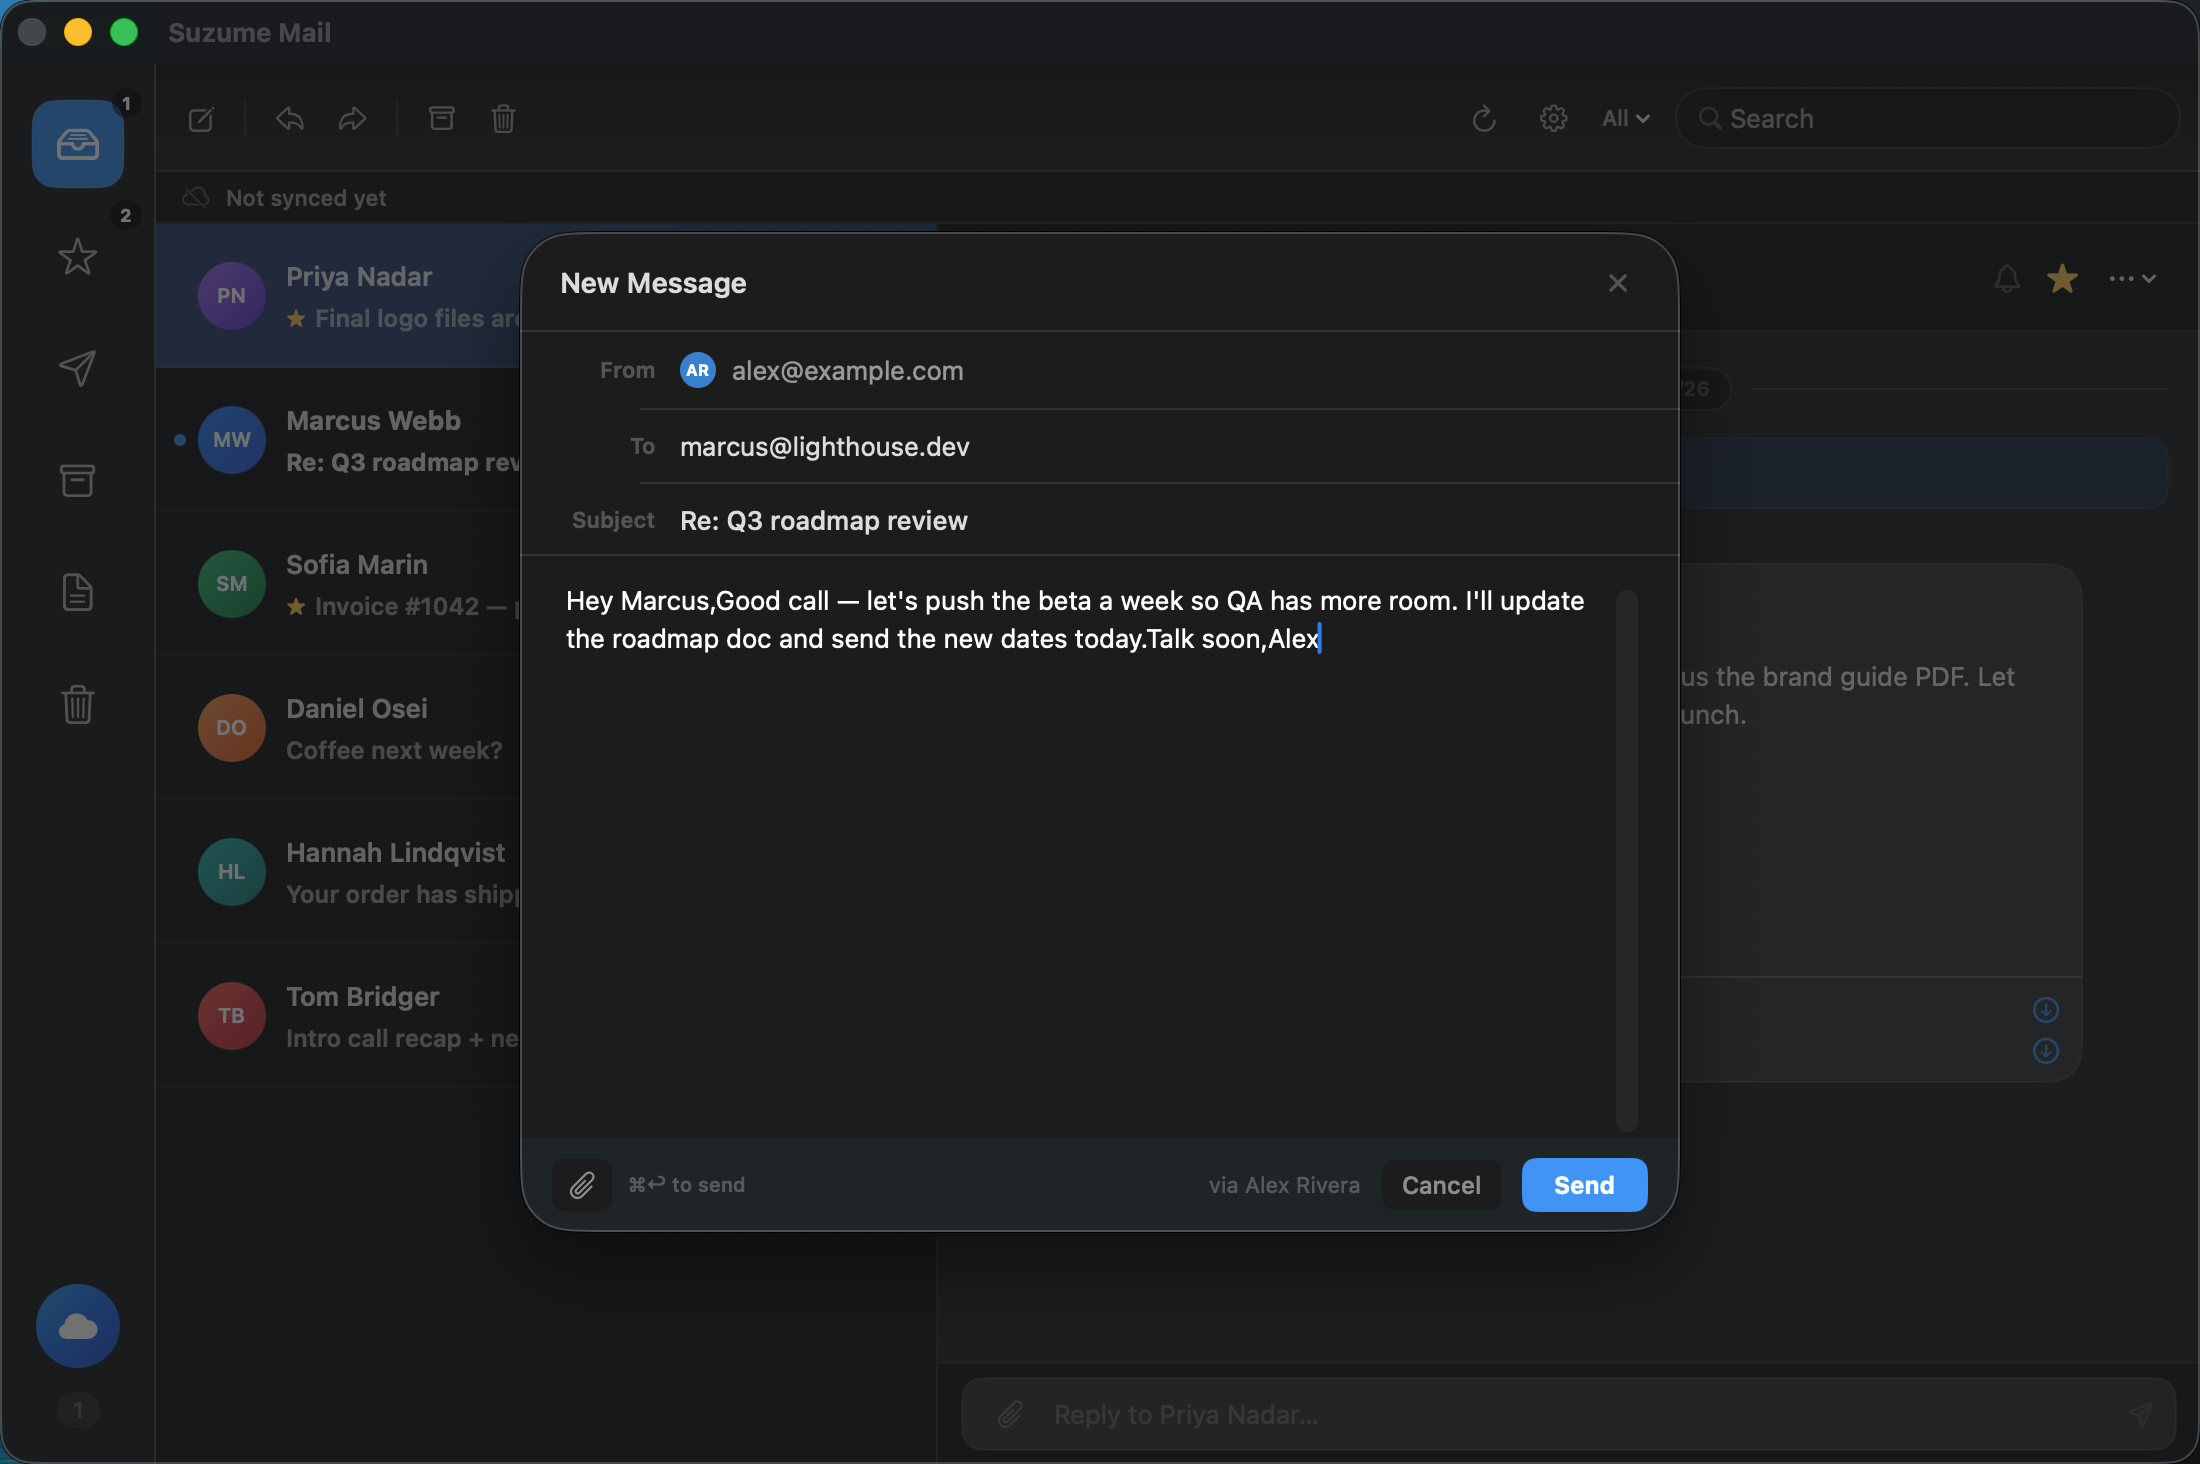Screen dimensions: 2200x1464
Task: Click the forward arrow in toolbar
Action: (x=352, y=119)
